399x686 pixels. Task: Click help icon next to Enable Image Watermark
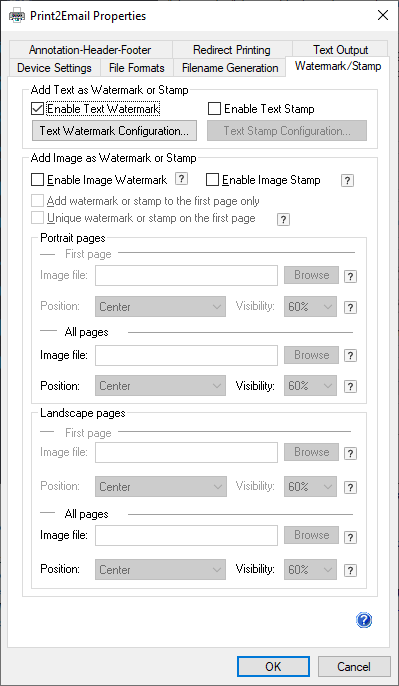[182, 179]
